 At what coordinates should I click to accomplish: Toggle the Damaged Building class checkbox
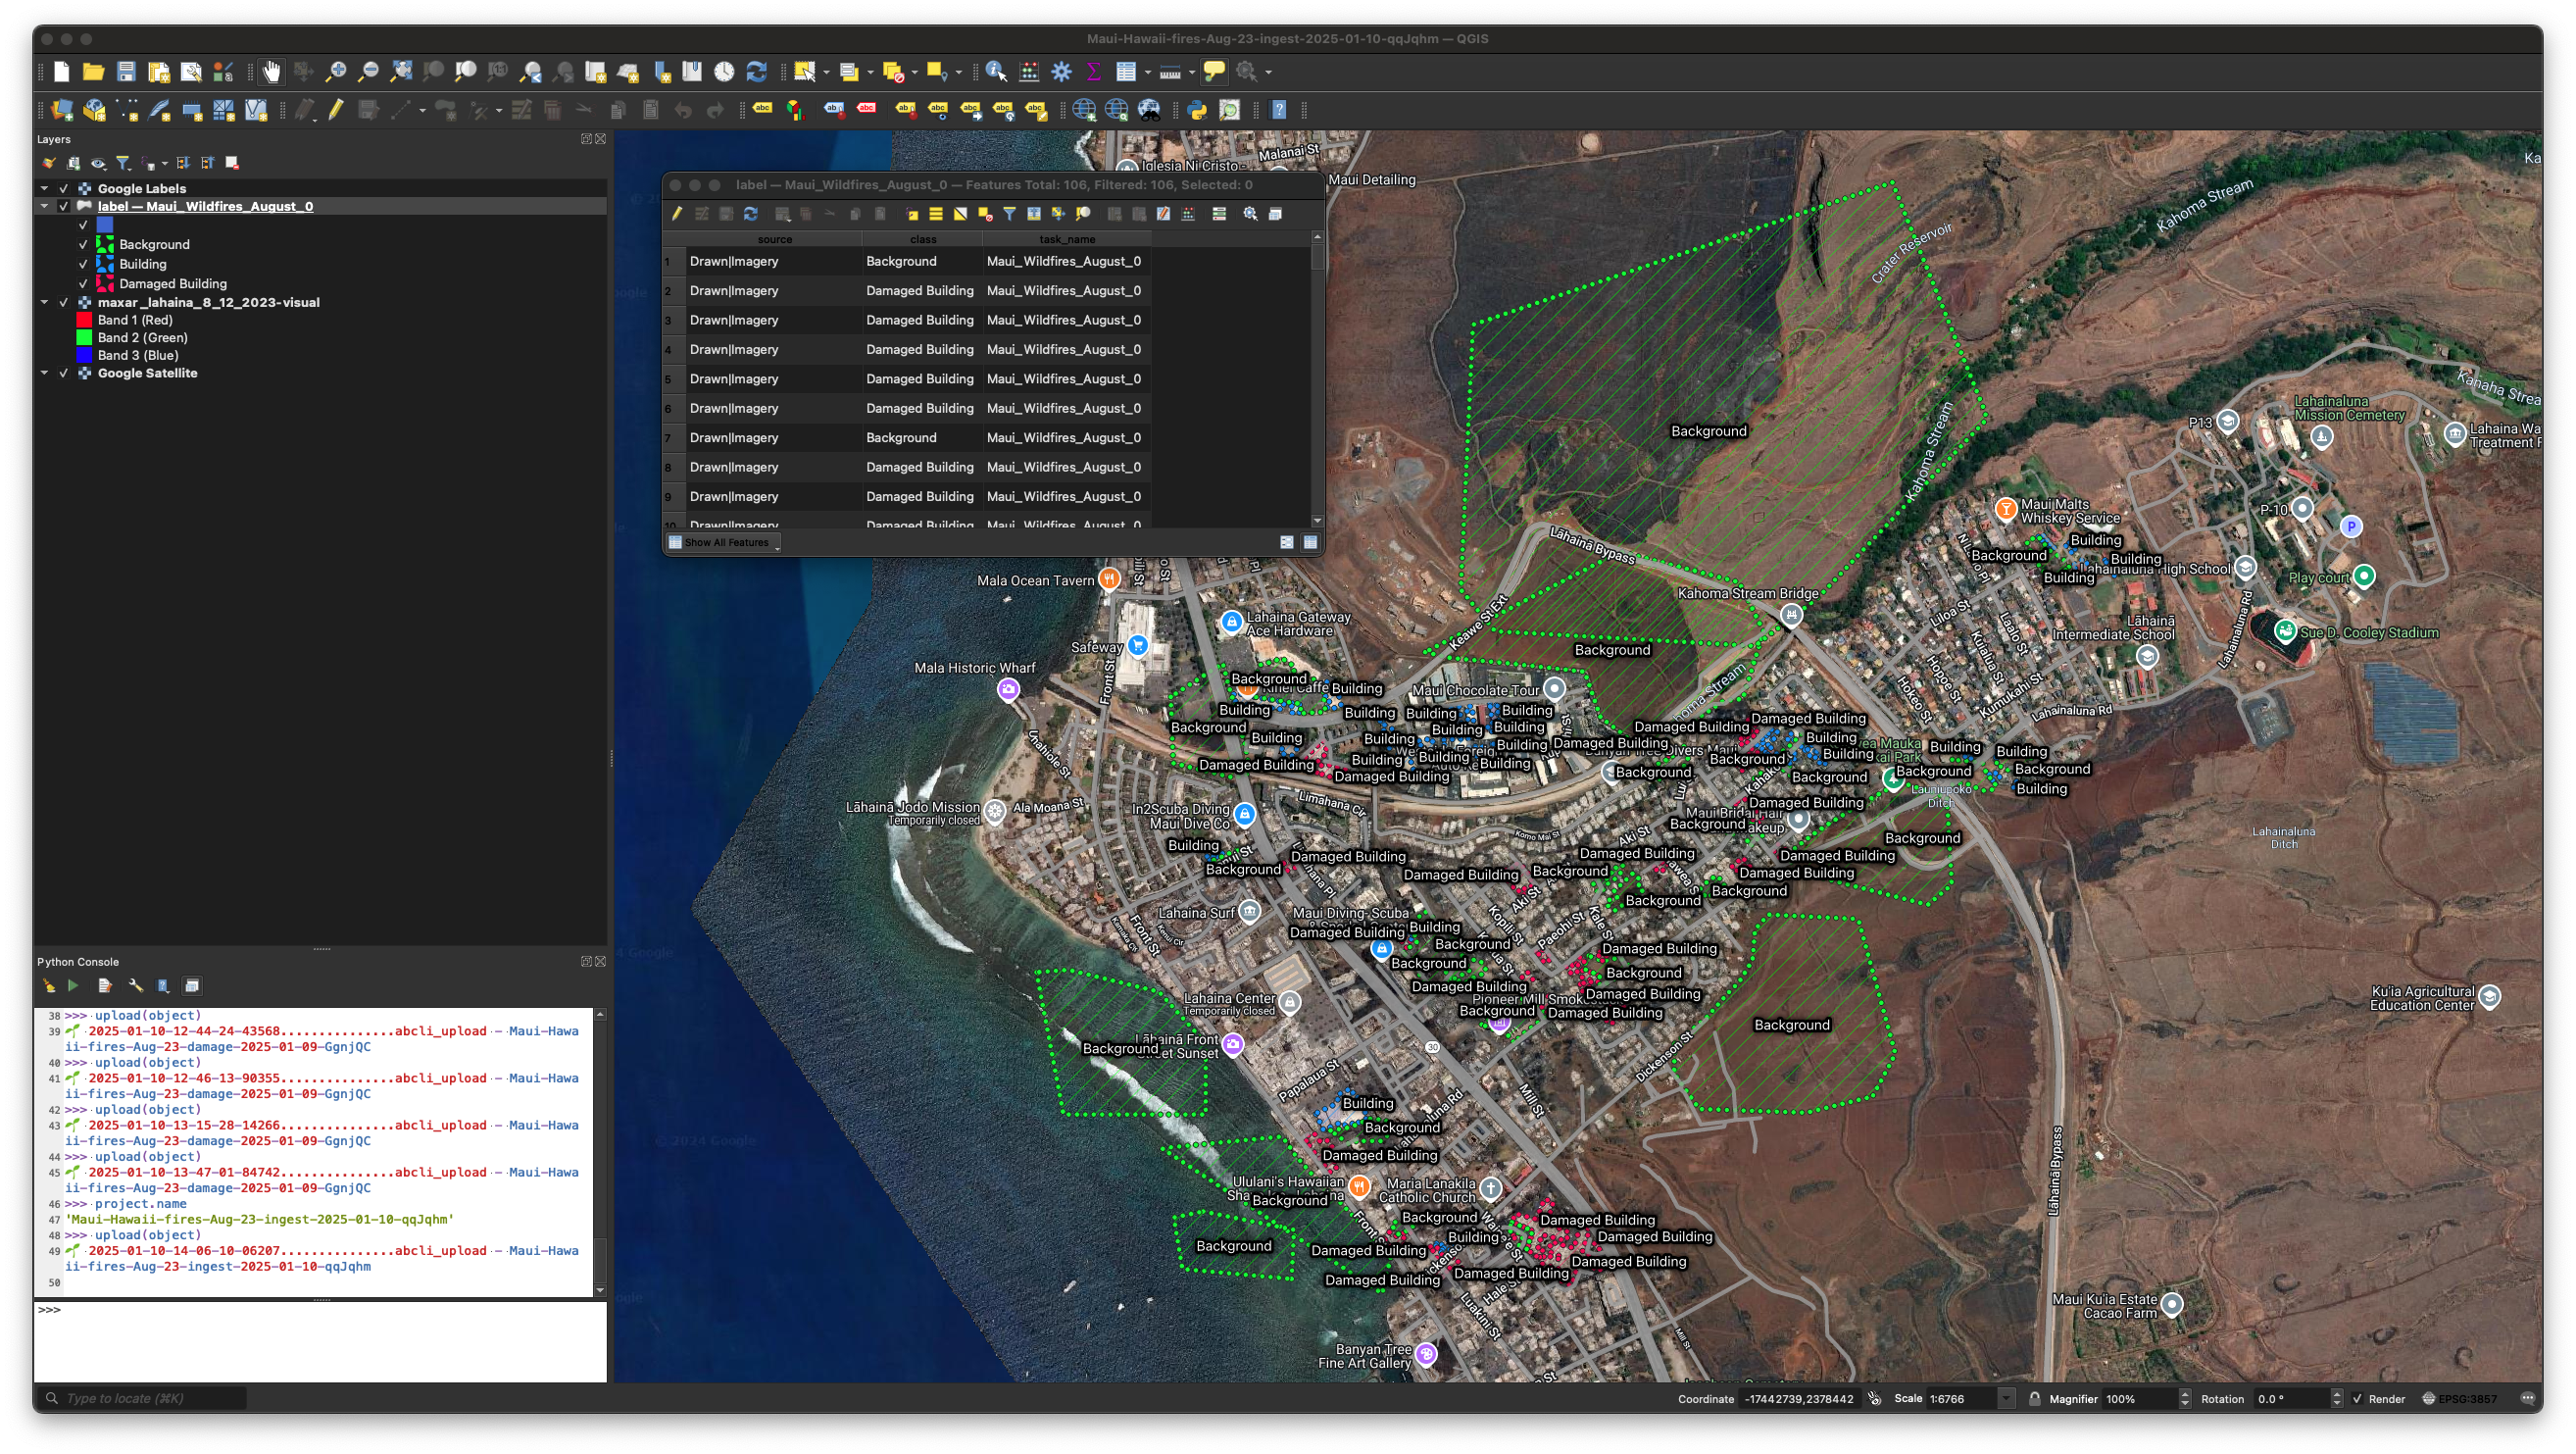point(84,284)
